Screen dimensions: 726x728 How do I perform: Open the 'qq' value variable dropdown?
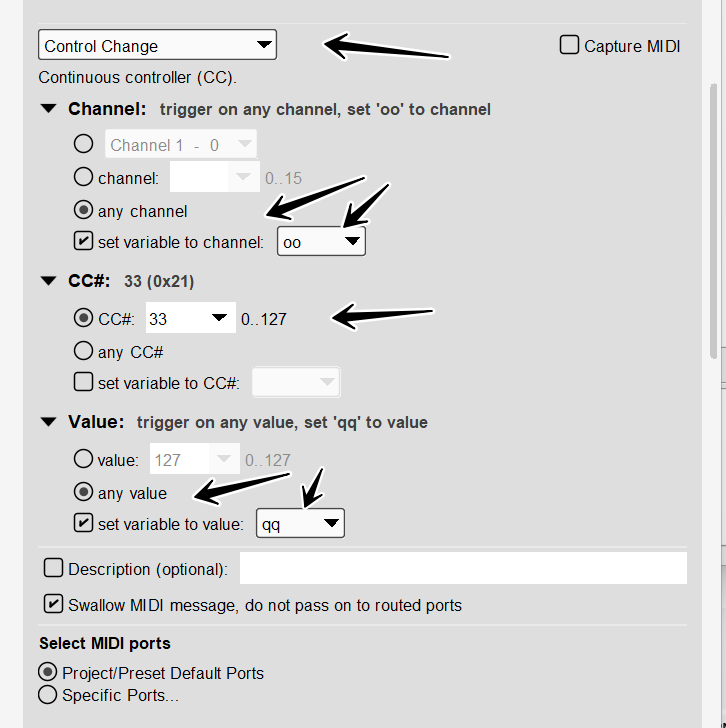coord(300,523)
